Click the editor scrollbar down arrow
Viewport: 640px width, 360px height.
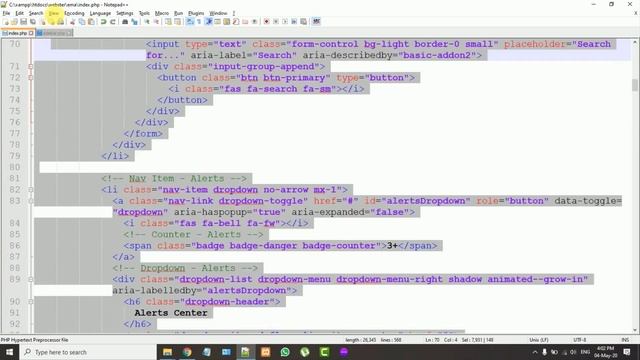[x=635, y=330]
